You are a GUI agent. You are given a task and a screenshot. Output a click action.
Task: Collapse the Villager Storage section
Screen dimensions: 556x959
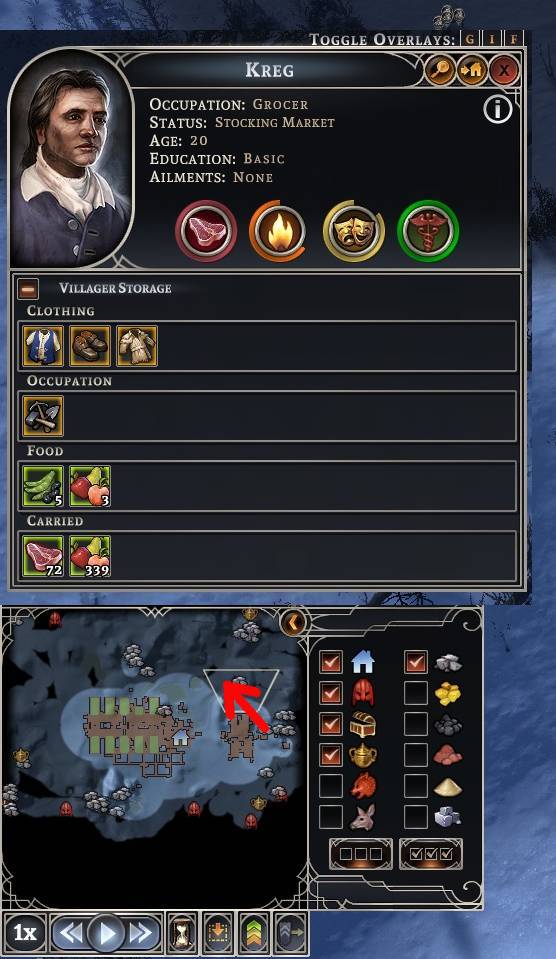tap(28, 289)
